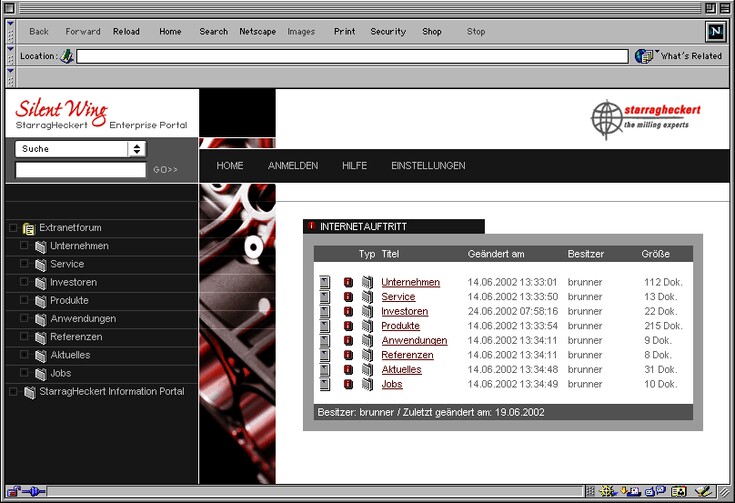Viewport: 735px width, 503px height.
Task: Open the action menu icon for Aktuelles row
Action: pyautogui.click(x=325, y=369)
